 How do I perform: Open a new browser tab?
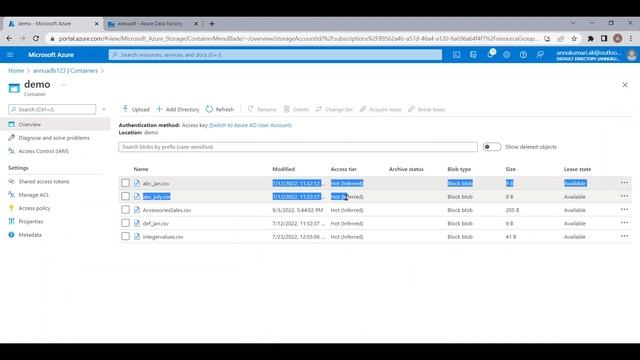(212, 24)
